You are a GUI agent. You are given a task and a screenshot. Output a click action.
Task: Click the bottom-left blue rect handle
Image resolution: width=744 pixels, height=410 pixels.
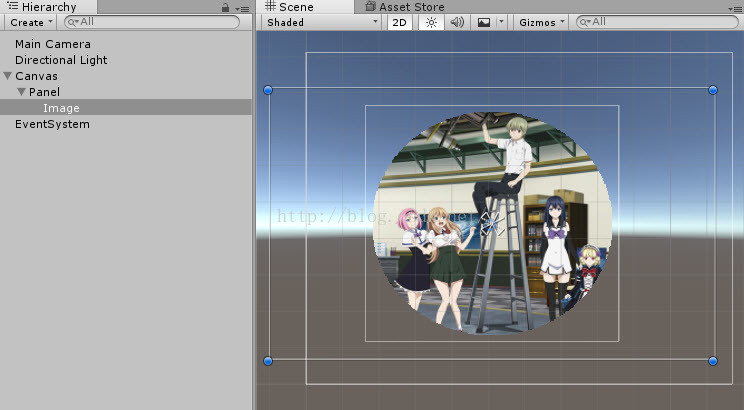click(268, 361)
